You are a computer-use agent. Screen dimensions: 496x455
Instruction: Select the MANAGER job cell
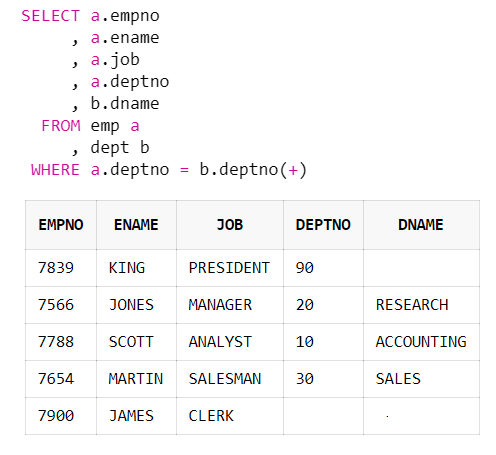click(x=230, y=305)
